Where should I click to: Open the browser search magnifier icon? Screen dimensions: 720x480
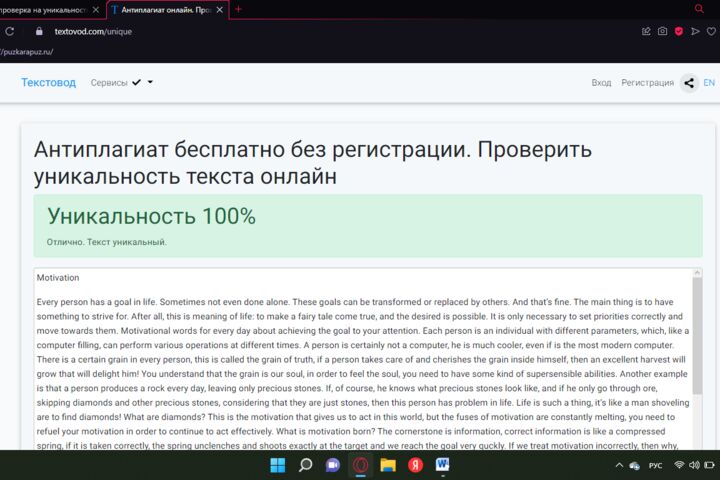699,9
